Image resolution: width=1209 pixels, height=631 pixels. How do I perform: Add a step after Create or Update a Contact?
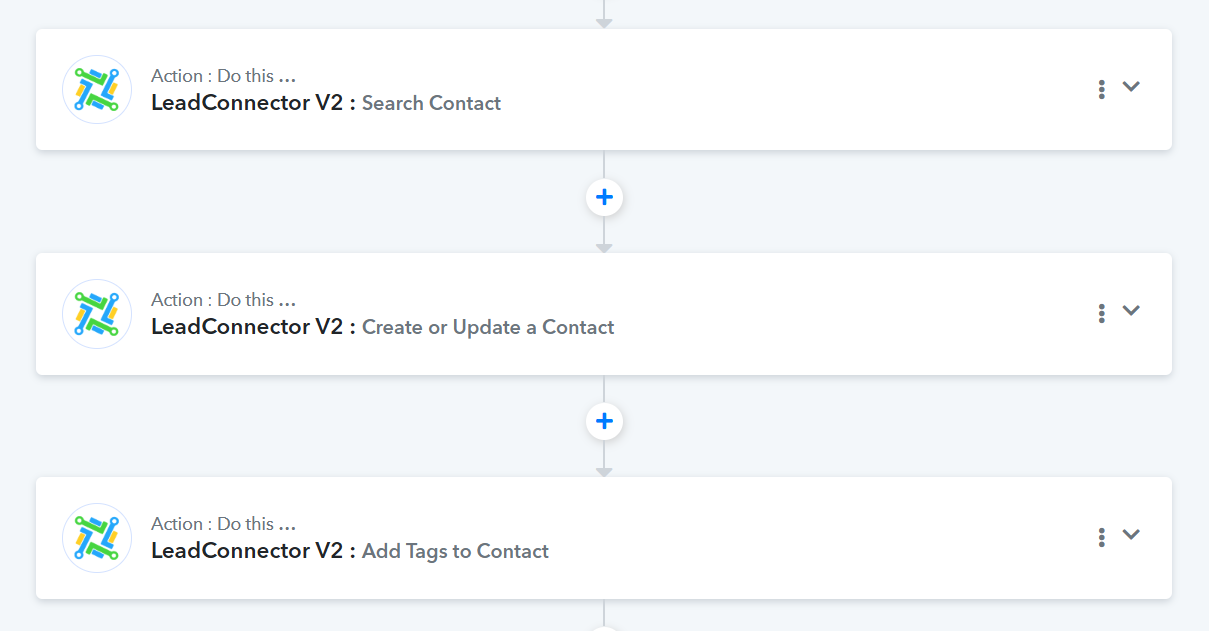(604, 422)
